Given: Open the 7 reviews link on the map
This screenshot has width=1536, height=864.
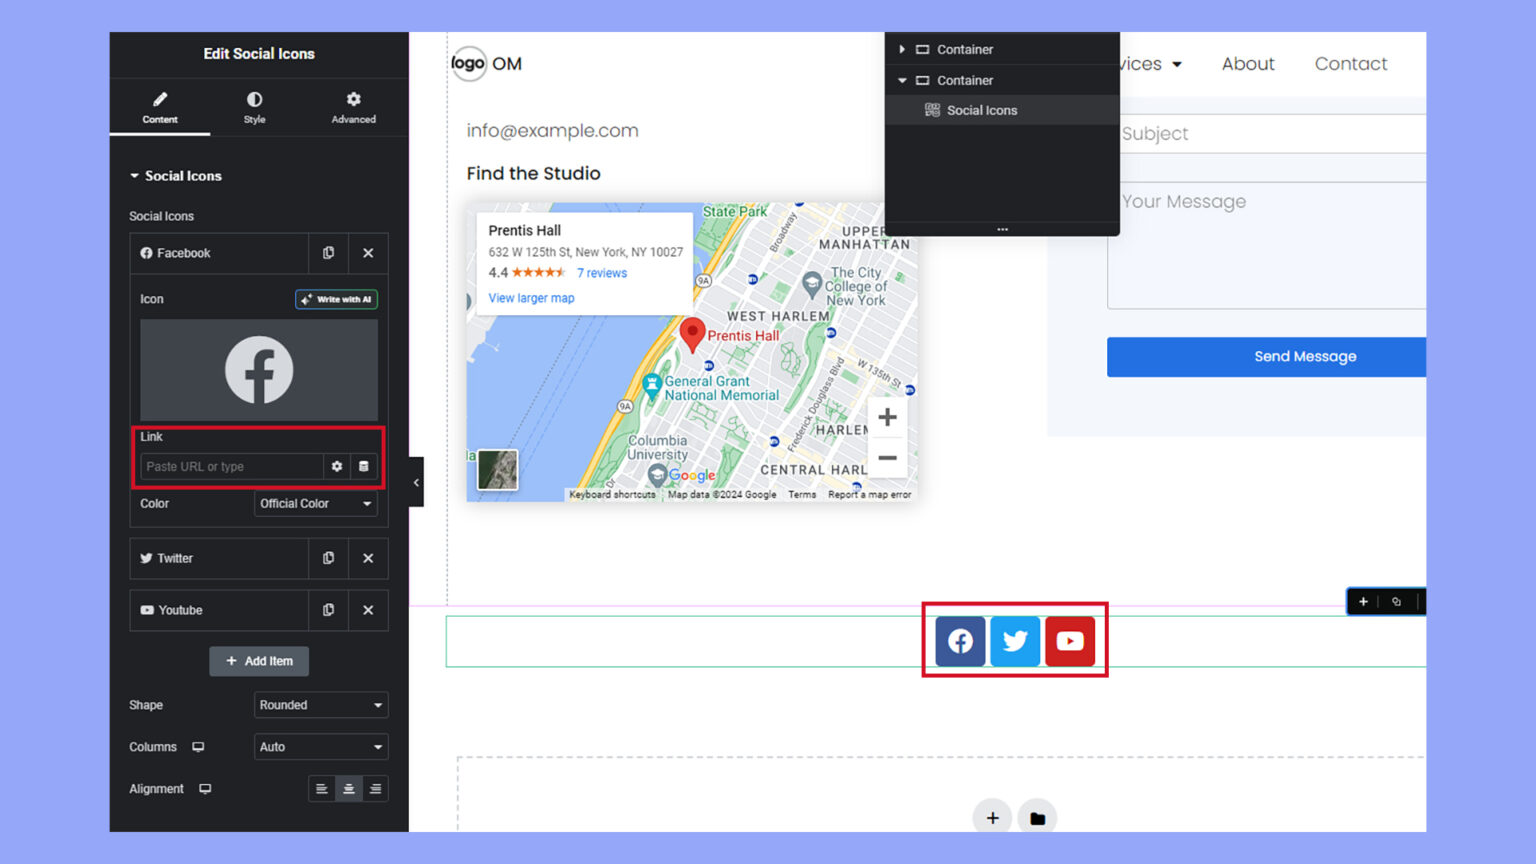Looking at the screenshot, I should pos(602,272).
